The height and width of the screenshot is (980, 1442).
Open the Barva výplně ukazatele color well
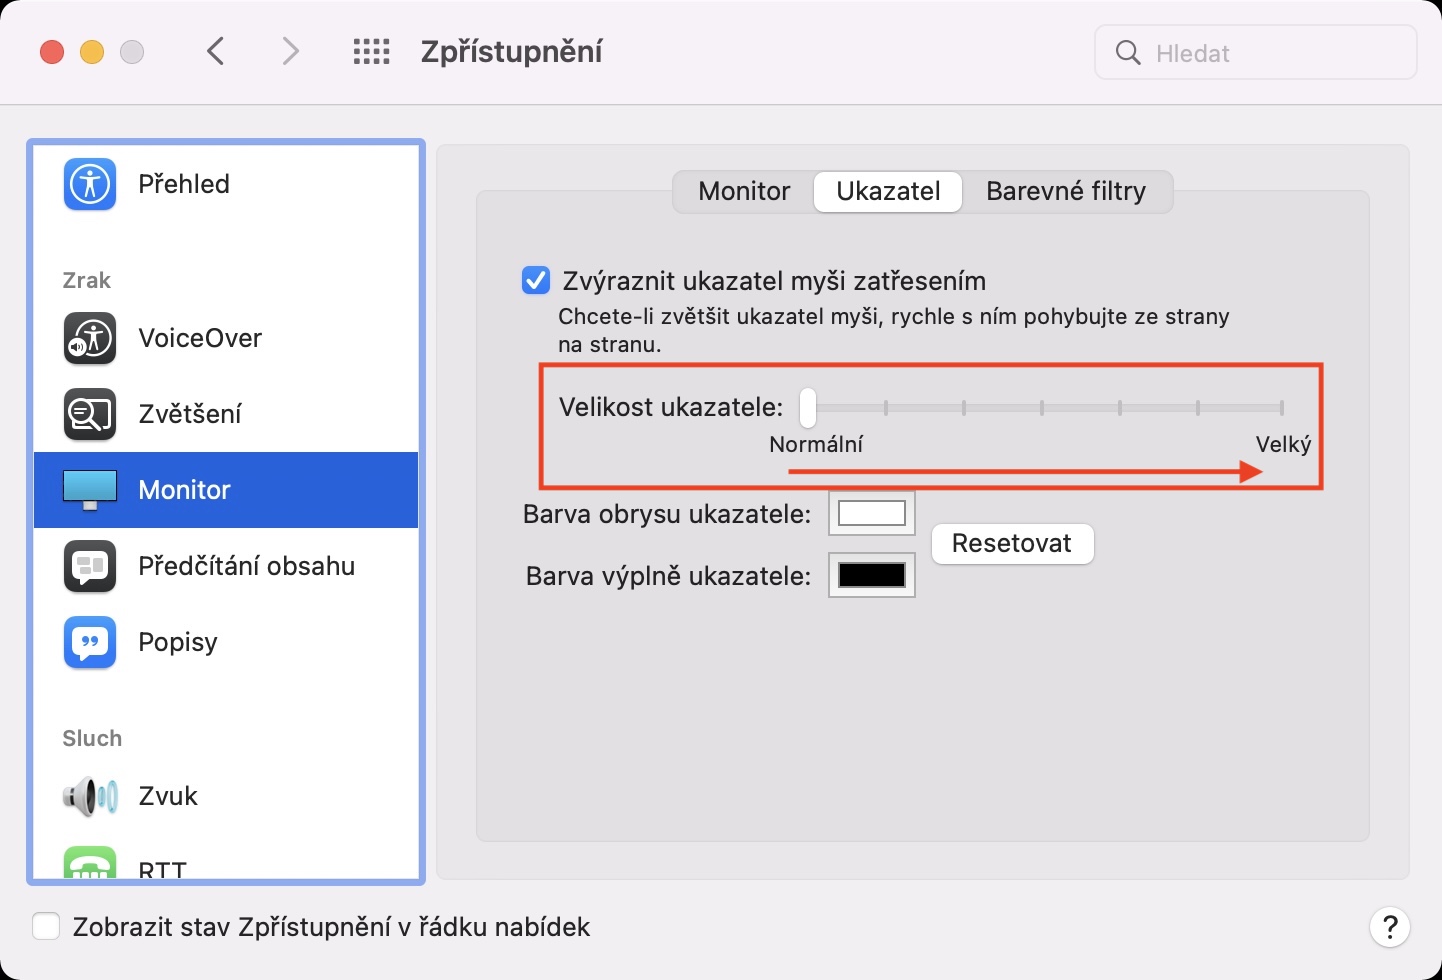[872, 576]
